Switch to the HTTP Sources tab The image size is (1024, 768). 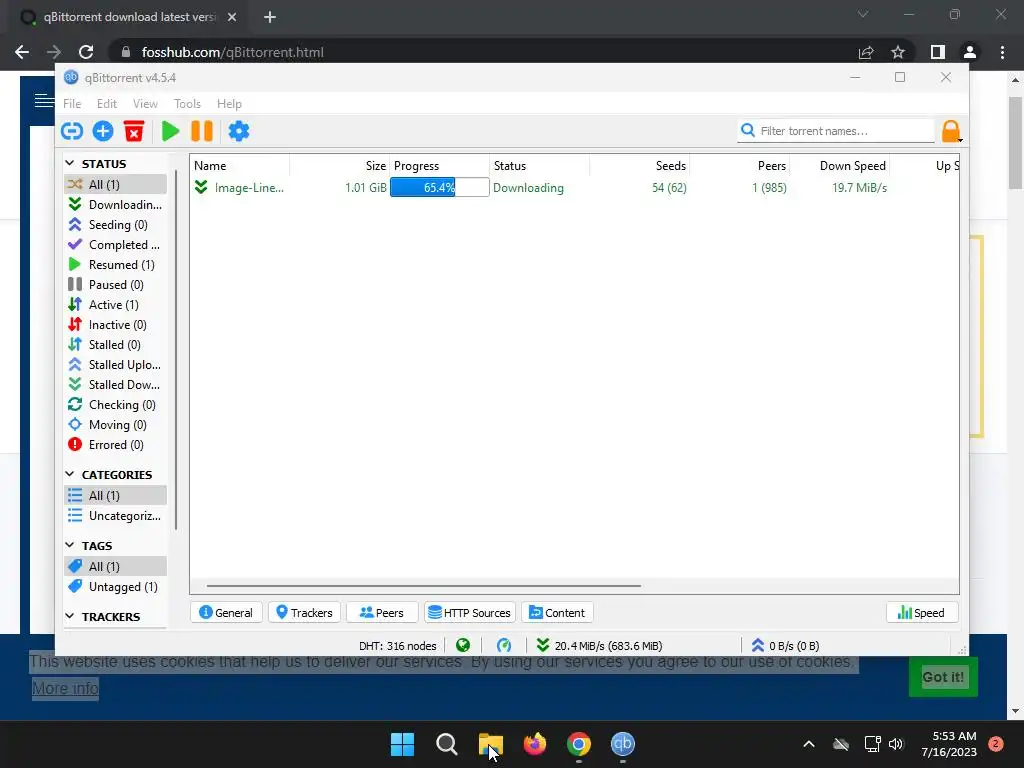(x=470, y=613)
